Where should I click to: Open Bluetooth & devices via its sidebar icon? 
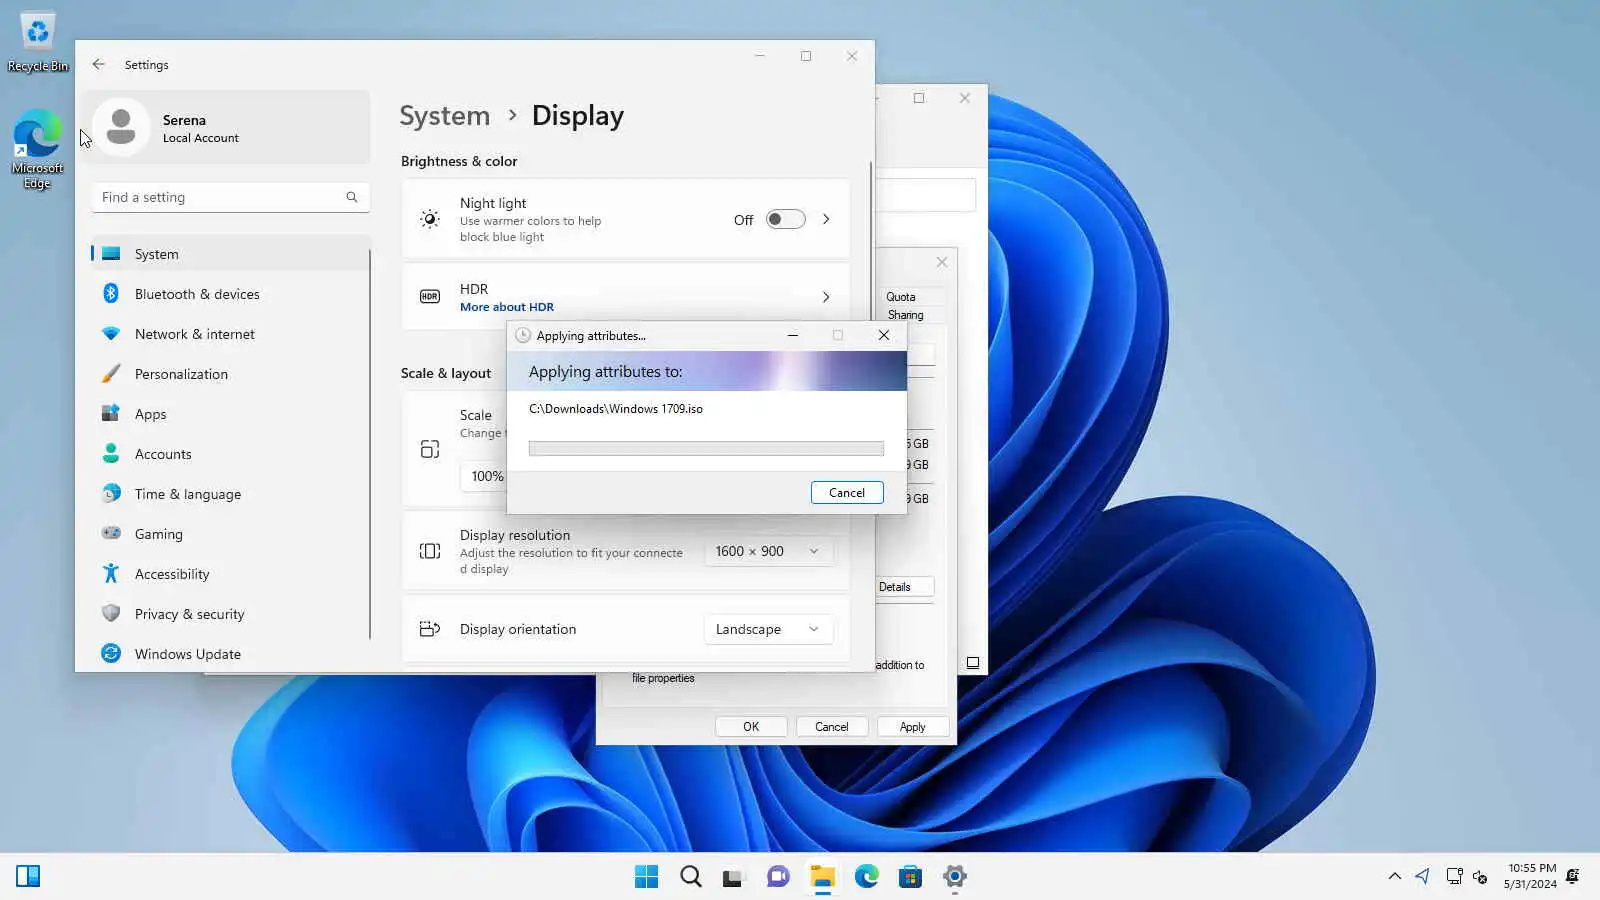click(x=111, y=293)
